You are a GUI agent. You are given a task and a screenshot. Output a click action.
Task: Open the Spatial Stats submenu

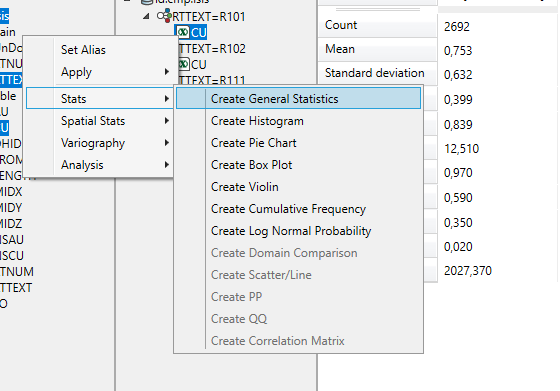click(x=100, y=121)
